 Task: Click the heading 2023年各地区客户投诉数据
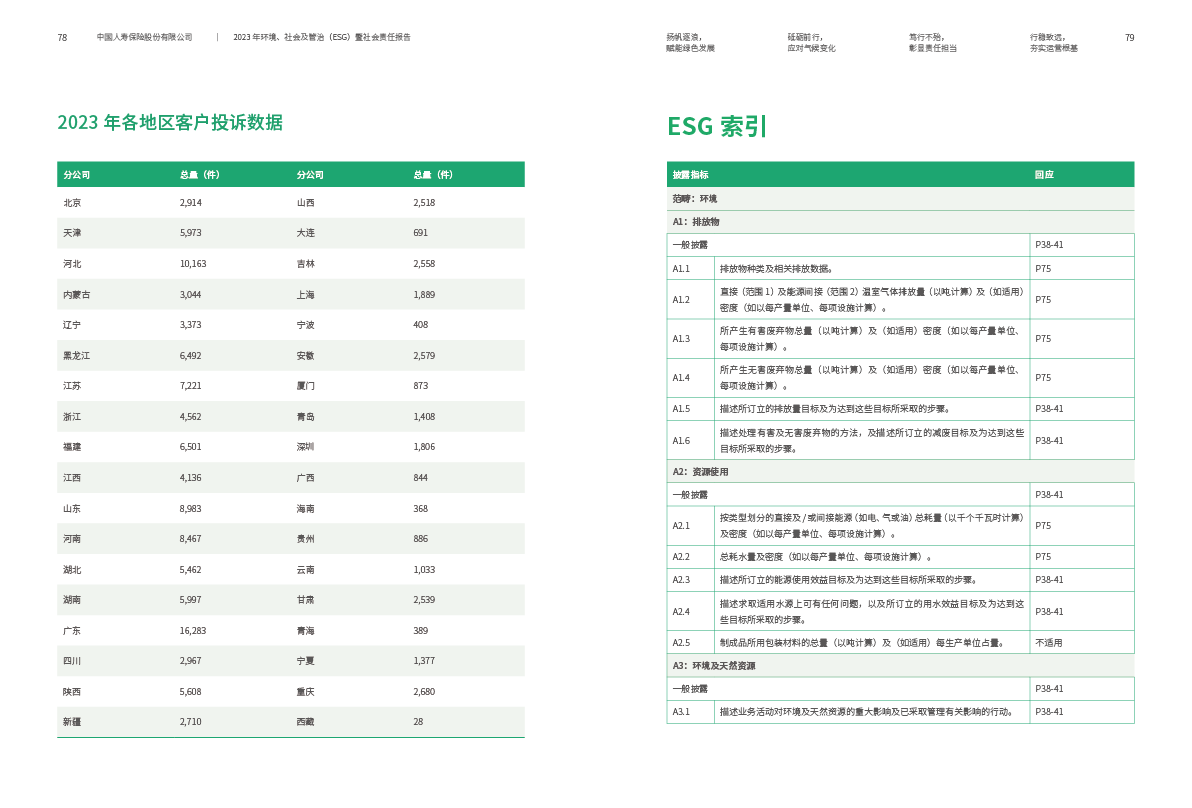(170, 123)
